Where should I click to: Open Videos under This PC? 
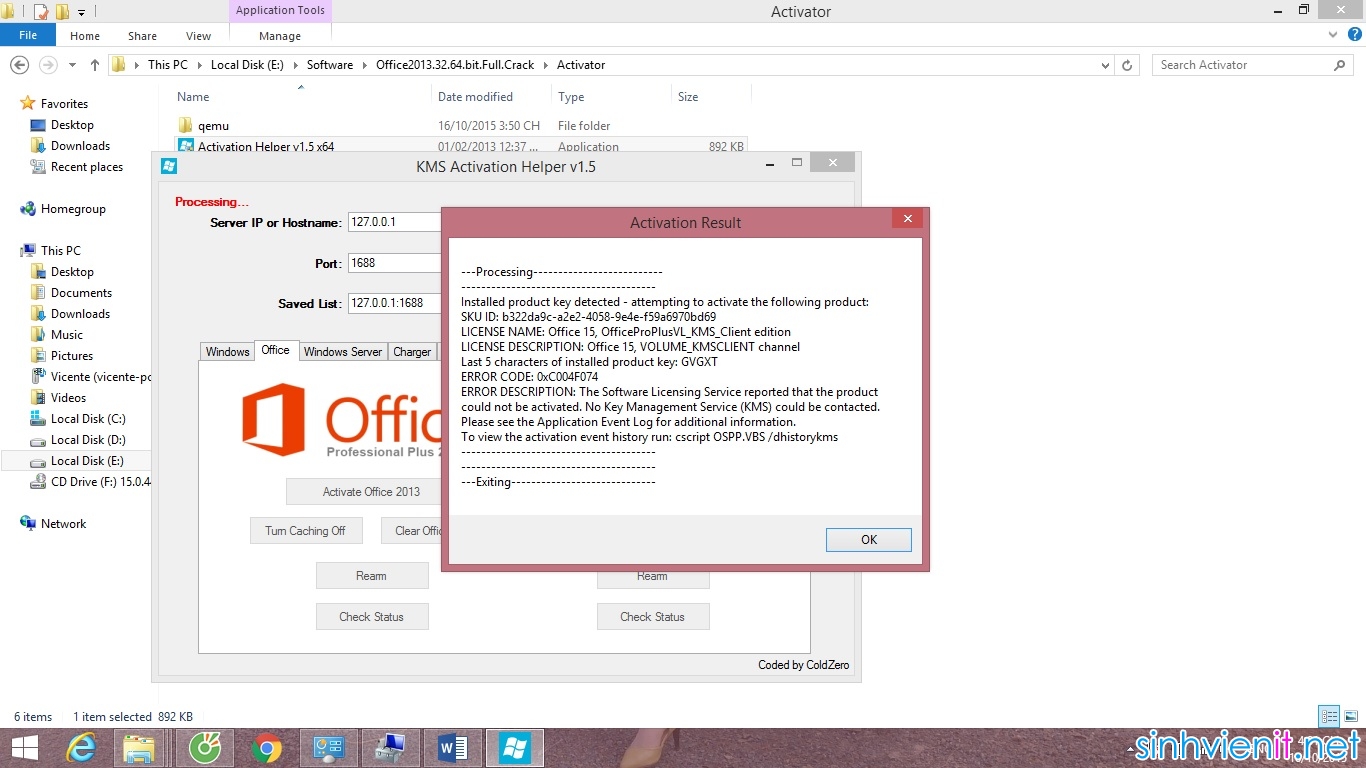[68, 398]
